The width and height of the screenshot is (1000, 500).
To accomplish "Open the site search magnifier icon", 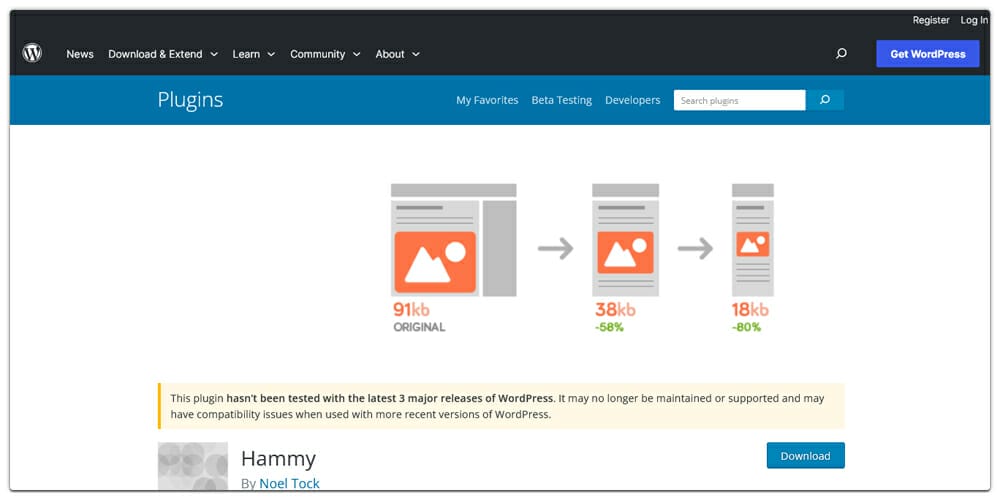I will point(841,54).
